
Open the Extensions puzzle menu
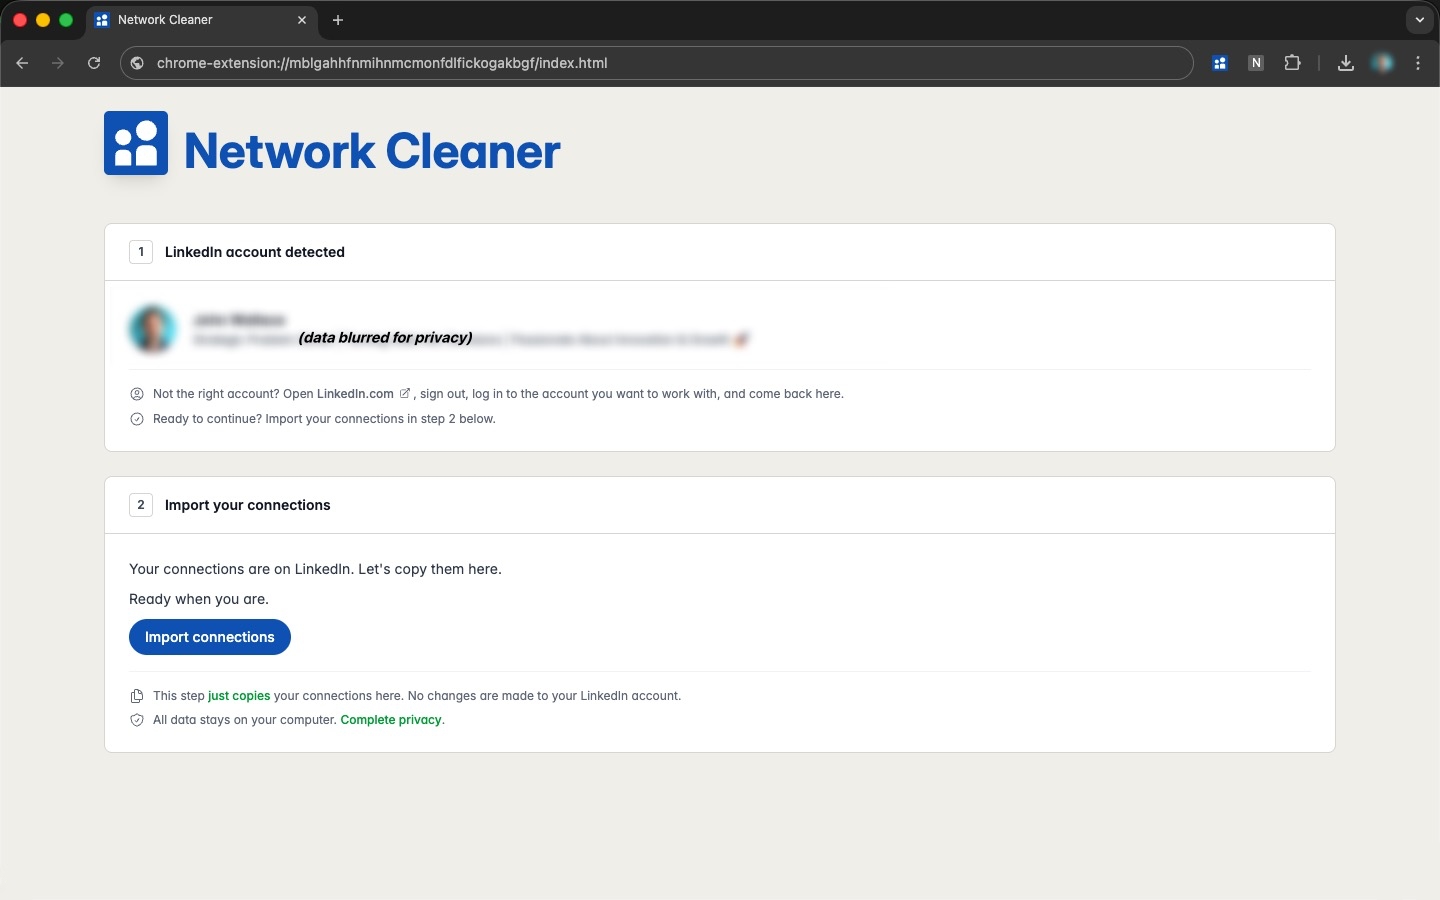coord(1292,63)
